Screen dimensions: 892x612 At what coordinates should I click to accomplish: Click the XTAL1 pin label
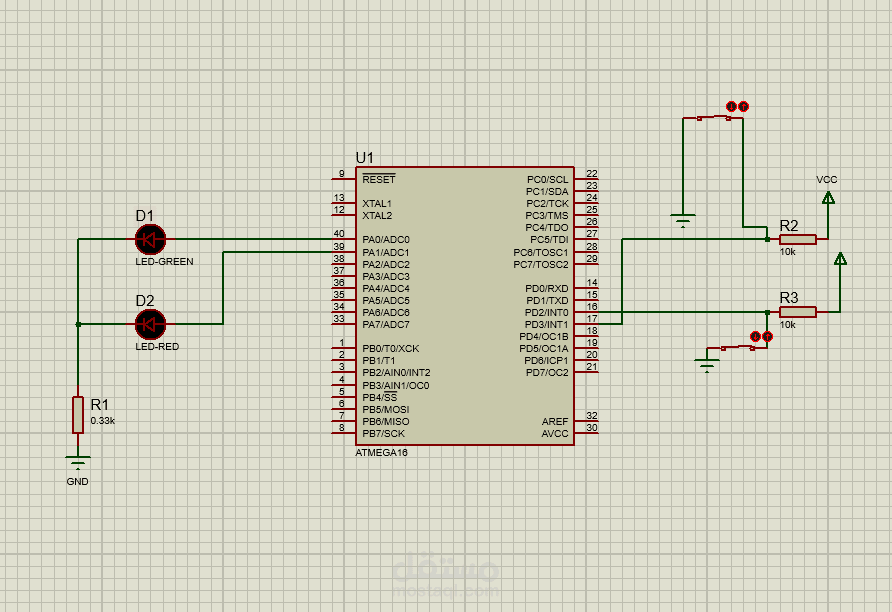(x=377, y=204)
